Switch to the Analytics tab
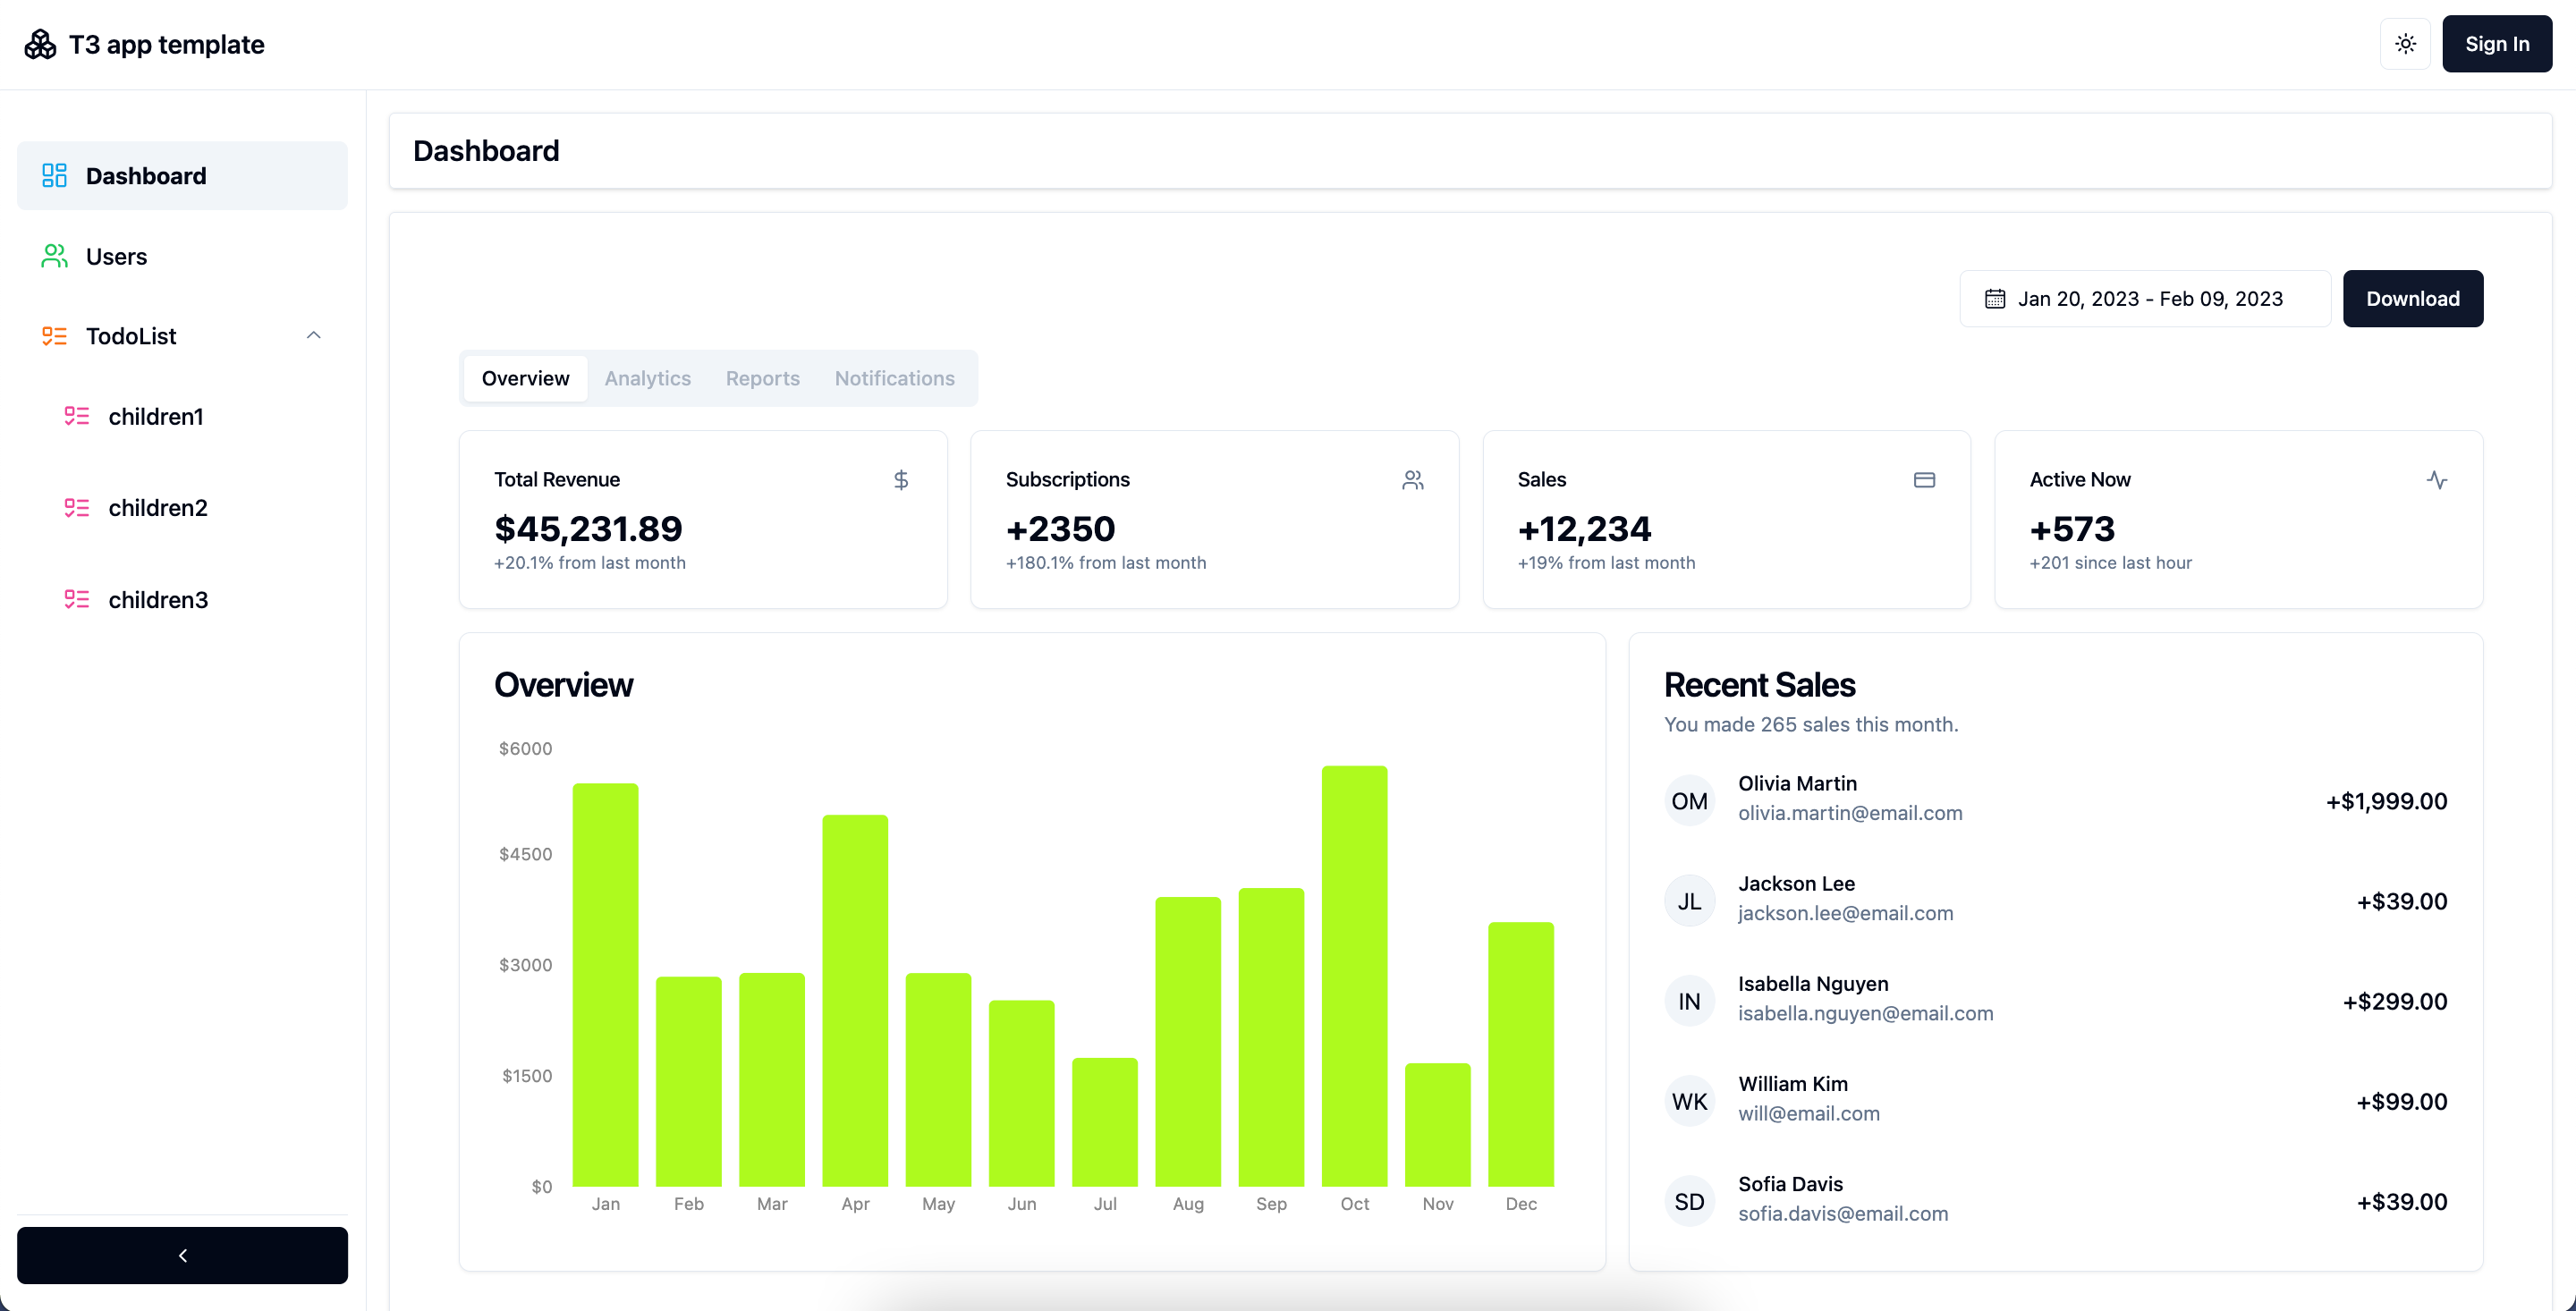2576x1311 pixels. point(647,378)
